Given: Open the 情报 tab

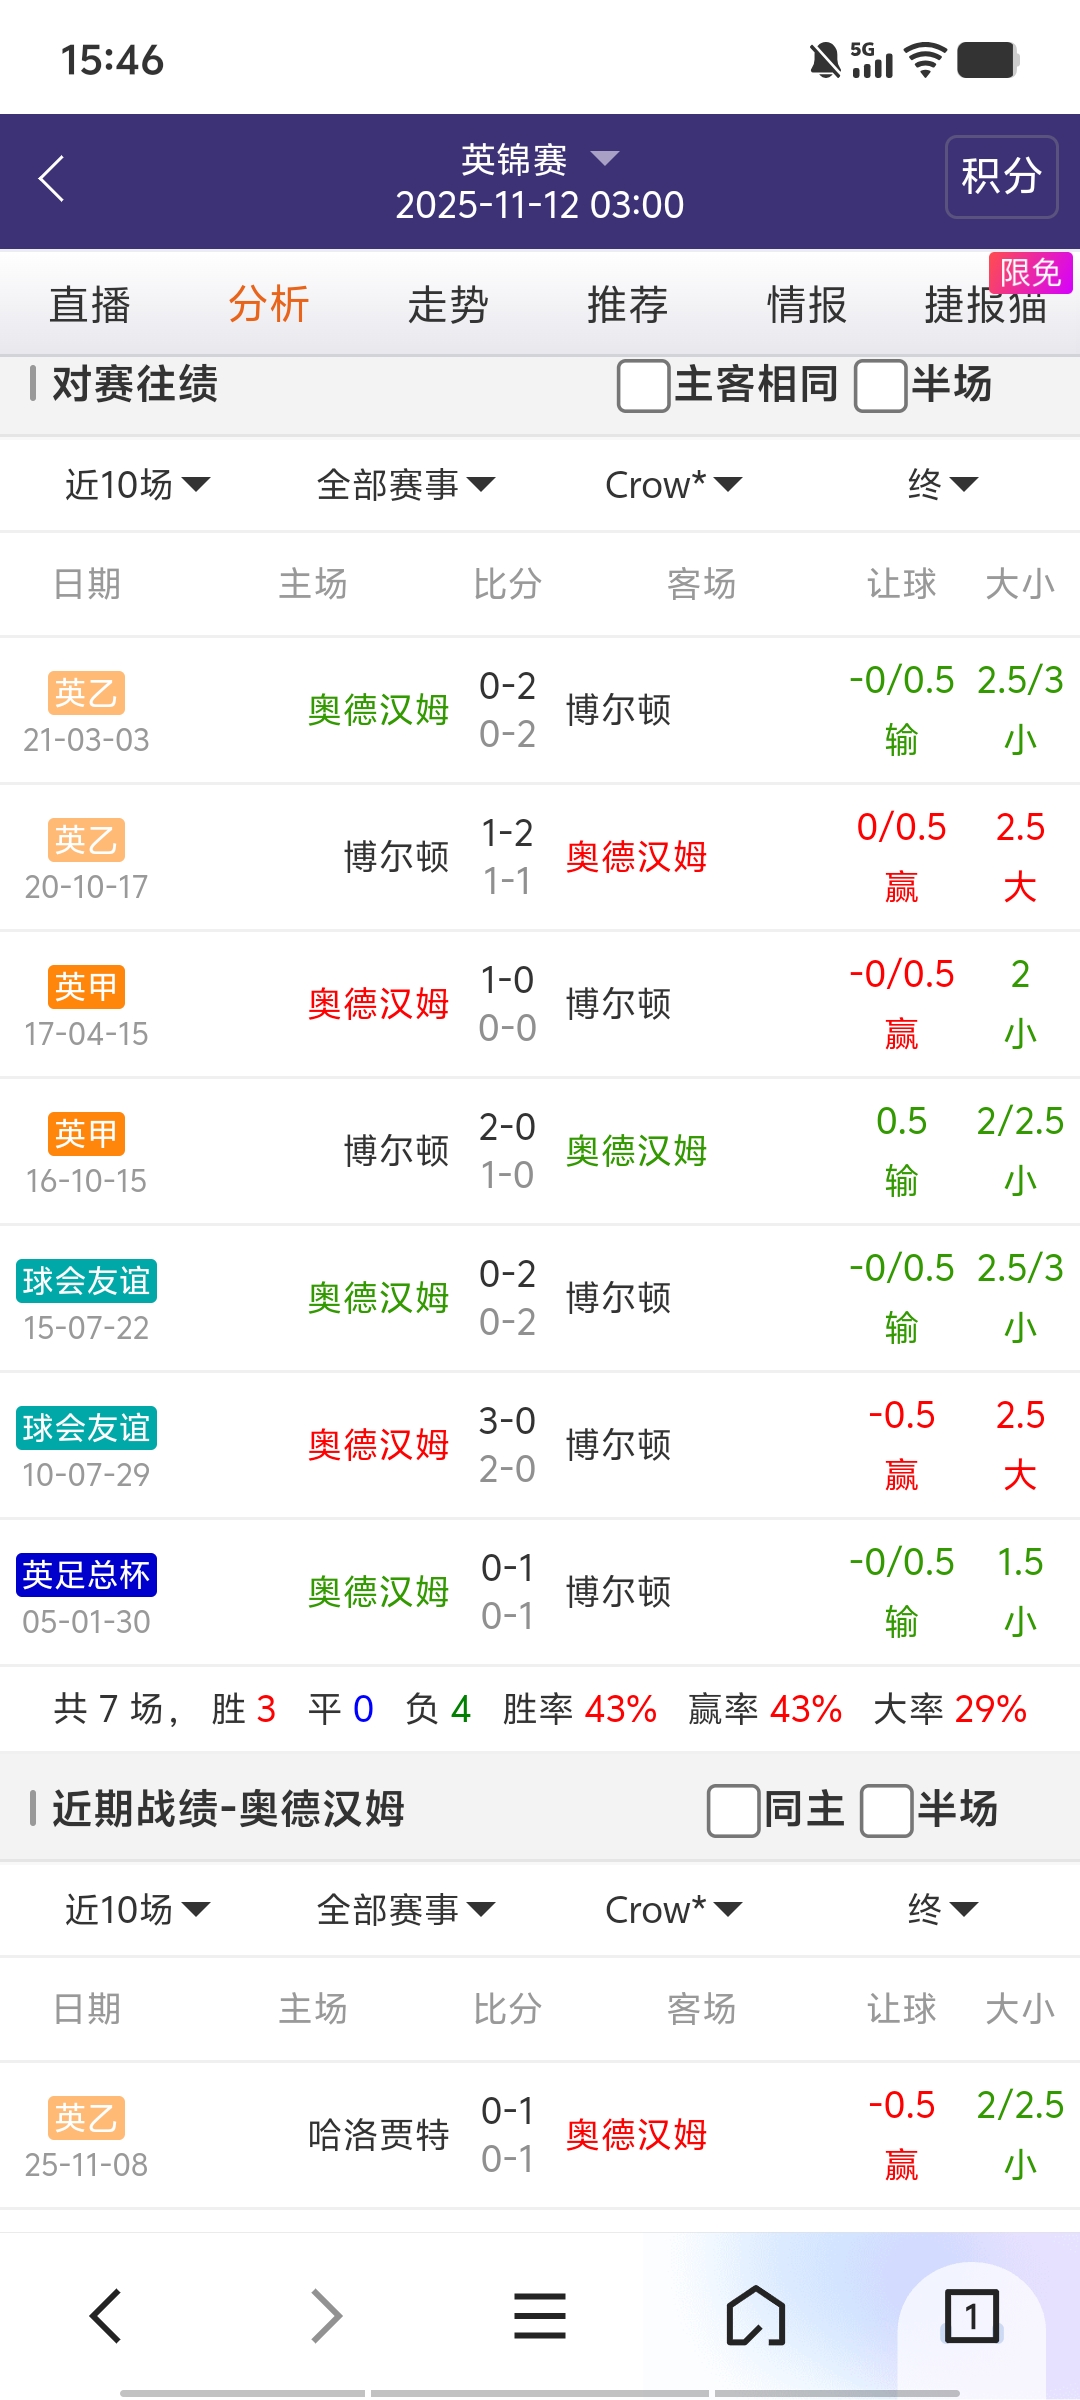Looking at the screenshot, I should pos(806,305).
